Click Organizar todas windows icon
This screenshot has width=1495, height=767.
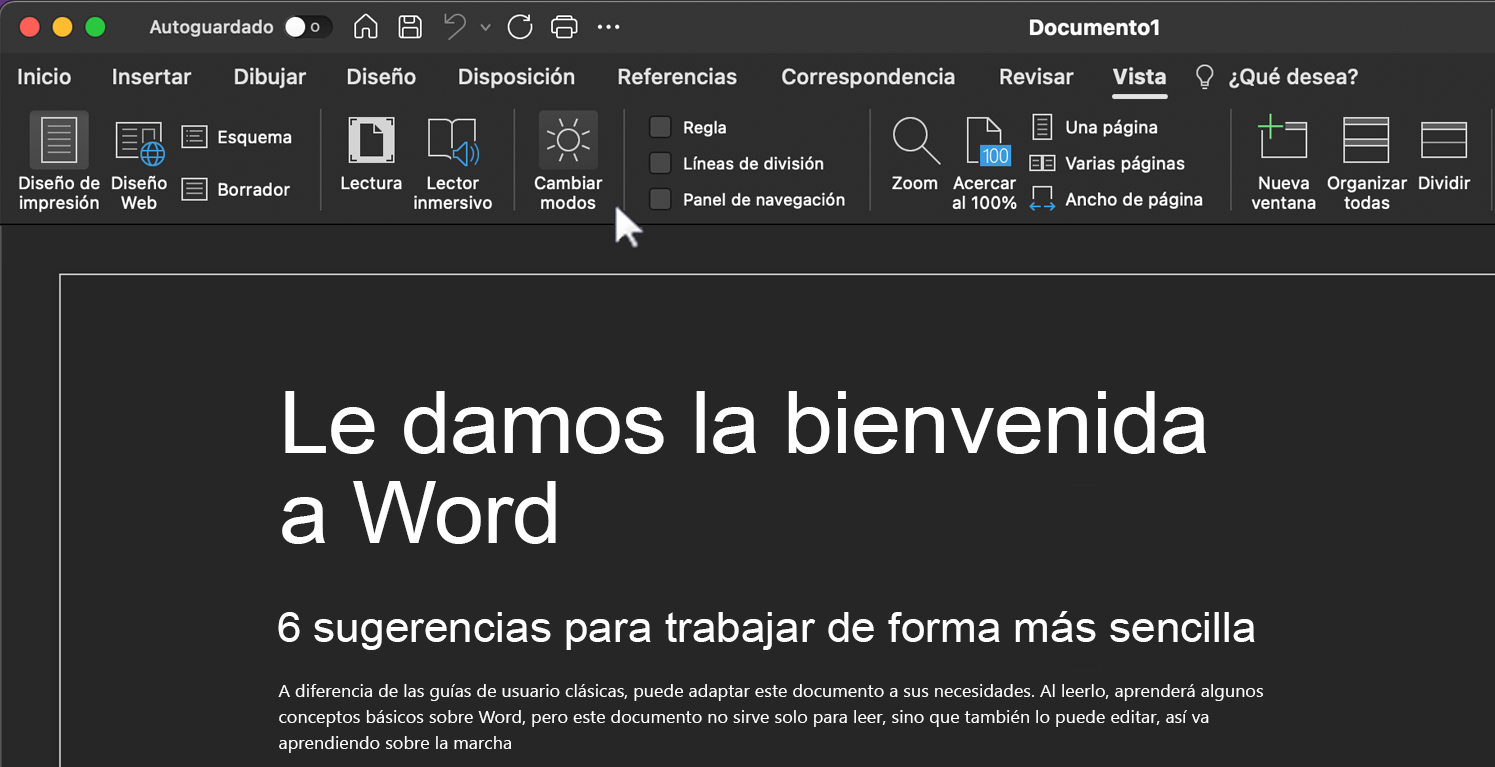(1367, 164)
